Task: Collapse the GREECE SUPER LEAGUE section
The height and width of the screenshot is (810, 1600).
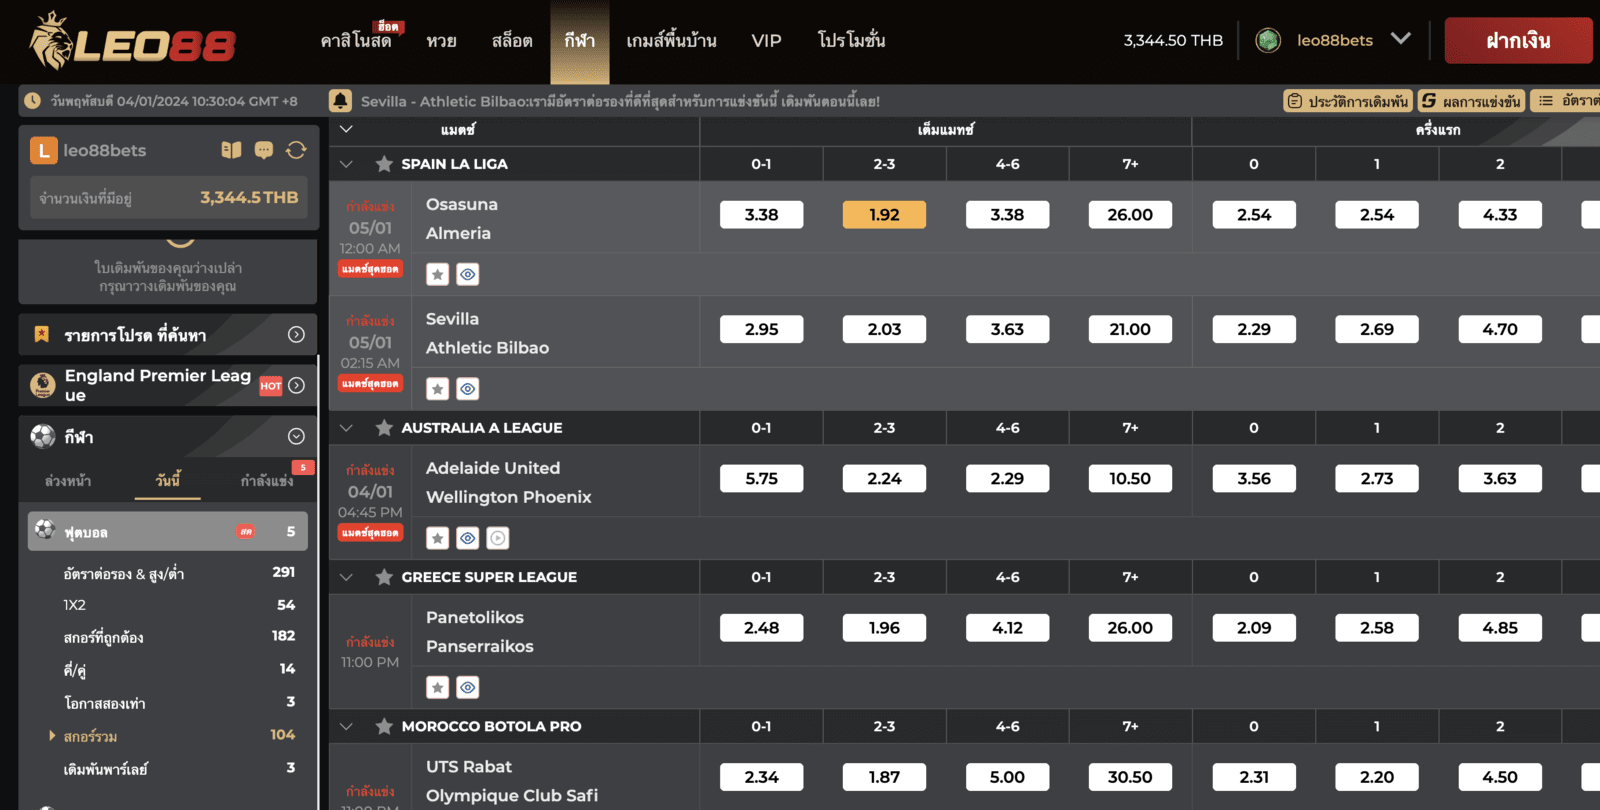Action: 346,577
